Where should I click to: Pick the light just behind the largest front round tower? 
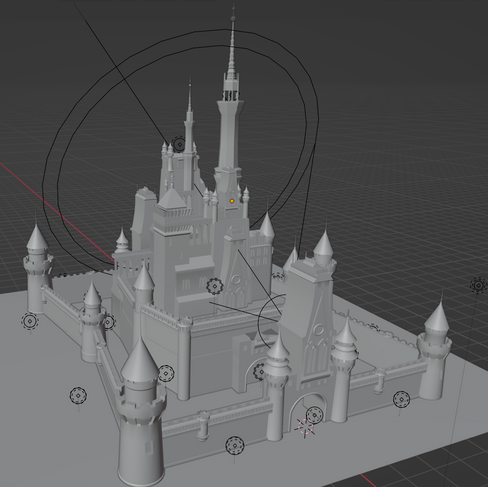[x=166, y=373]
